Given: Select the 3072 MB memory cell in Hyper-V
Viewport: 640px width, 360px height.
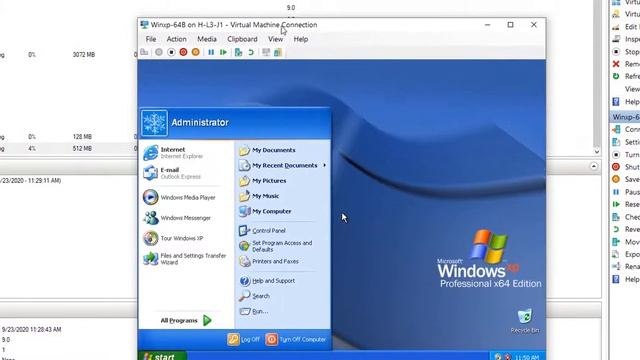Looking at the screenshot, I should [84, 55].
